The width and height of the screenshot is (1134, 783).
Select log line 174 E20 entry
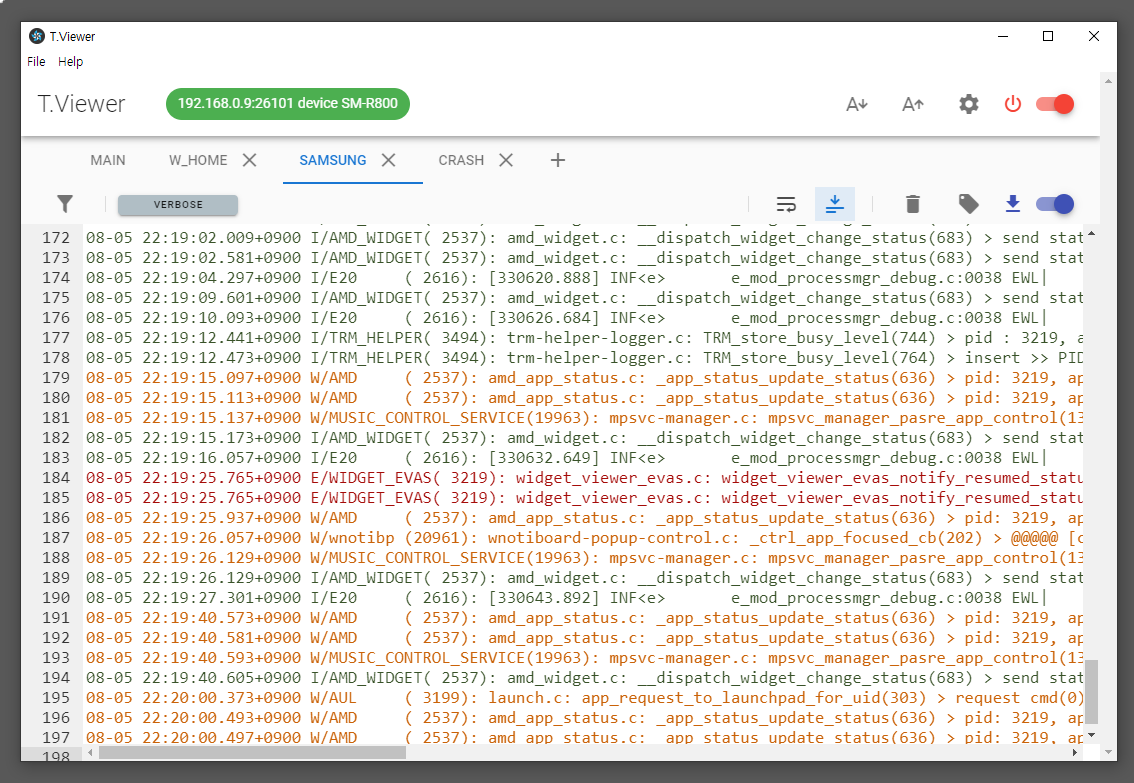tap(584, 278)
